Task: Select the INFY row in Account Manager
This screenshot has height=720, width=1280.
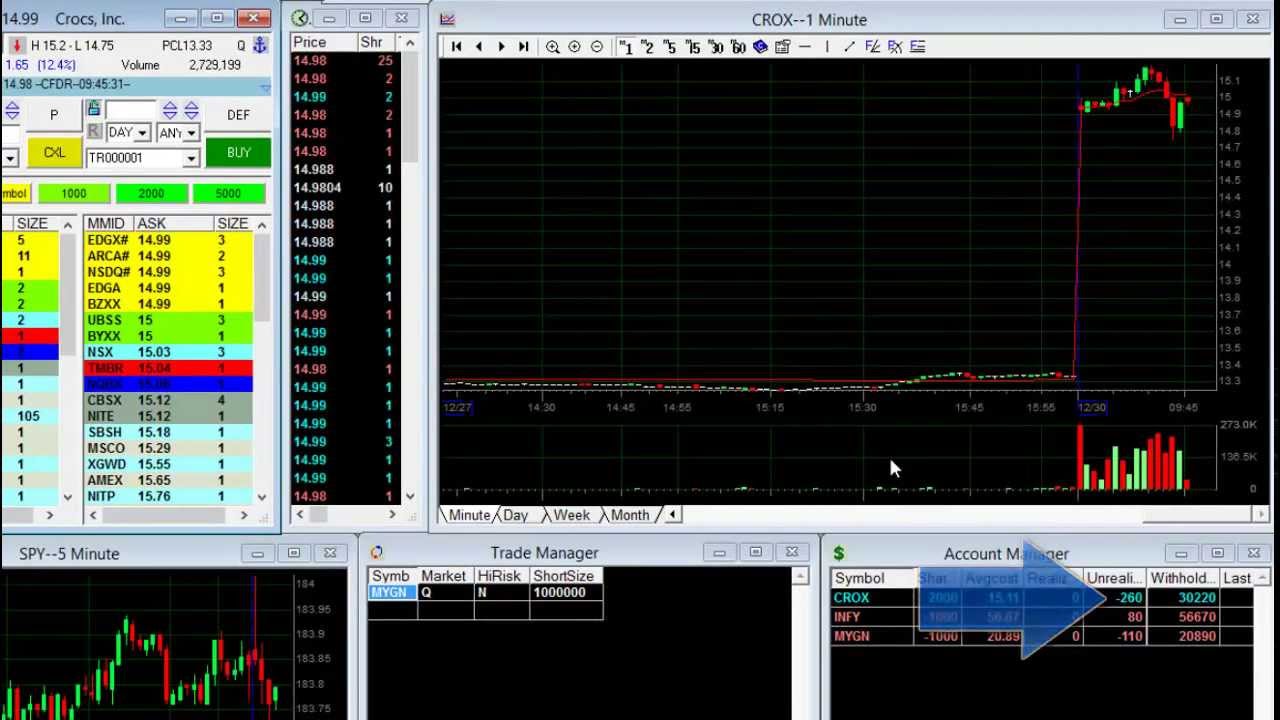Action: point(1041,617)
